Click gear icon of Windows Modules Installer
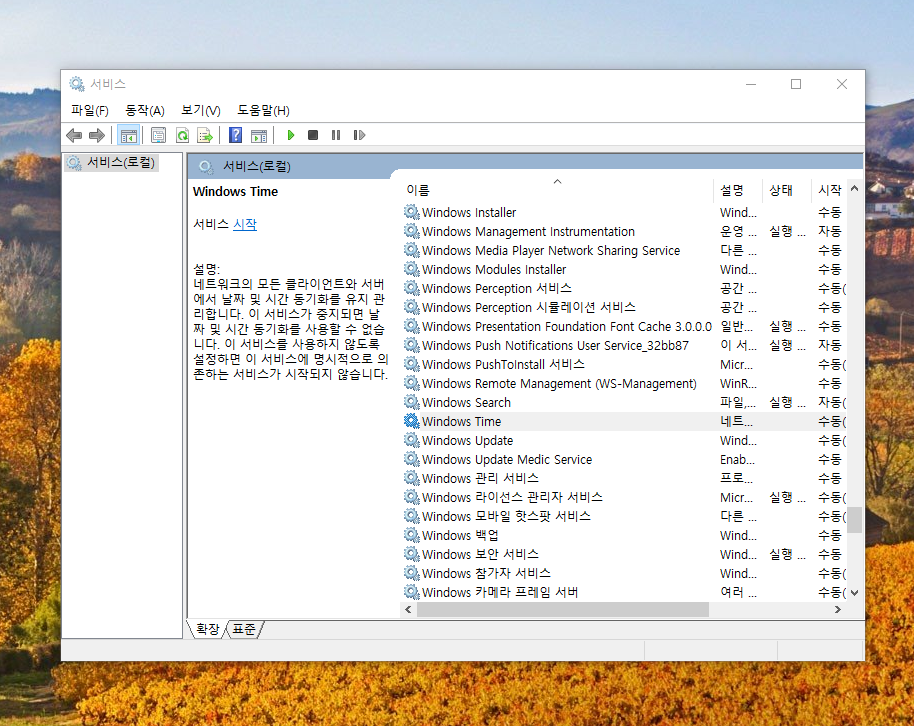The width and height of the screenshot is (914, 726). (412, 269)
